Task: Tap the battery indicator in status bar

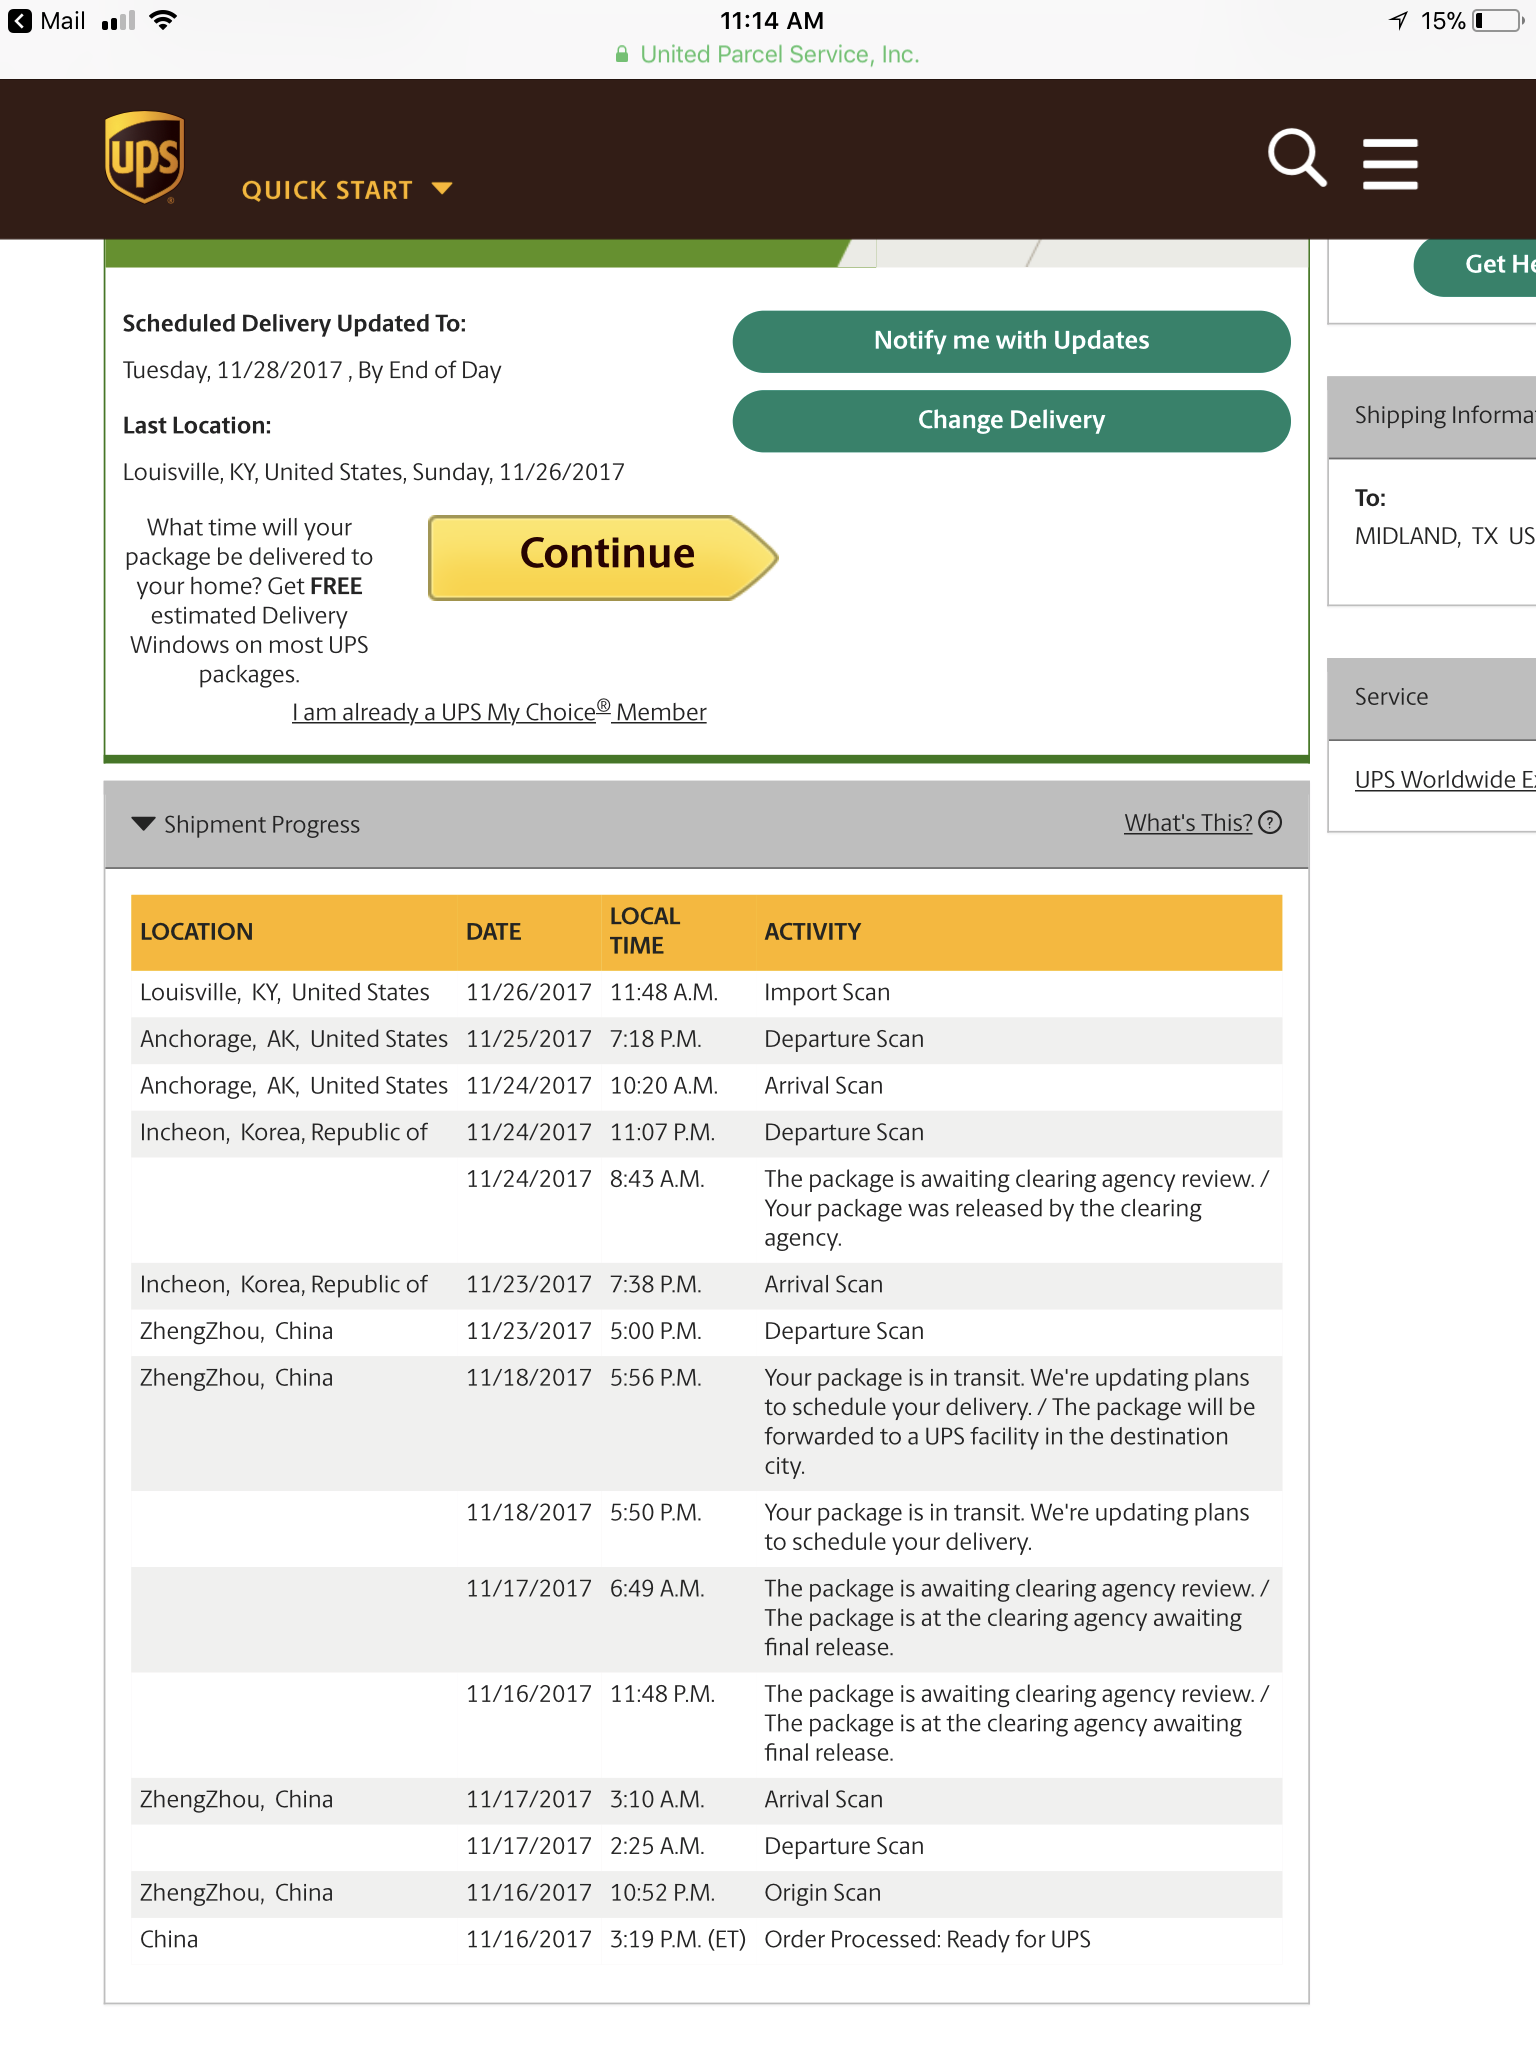Action: point(1497,21)
